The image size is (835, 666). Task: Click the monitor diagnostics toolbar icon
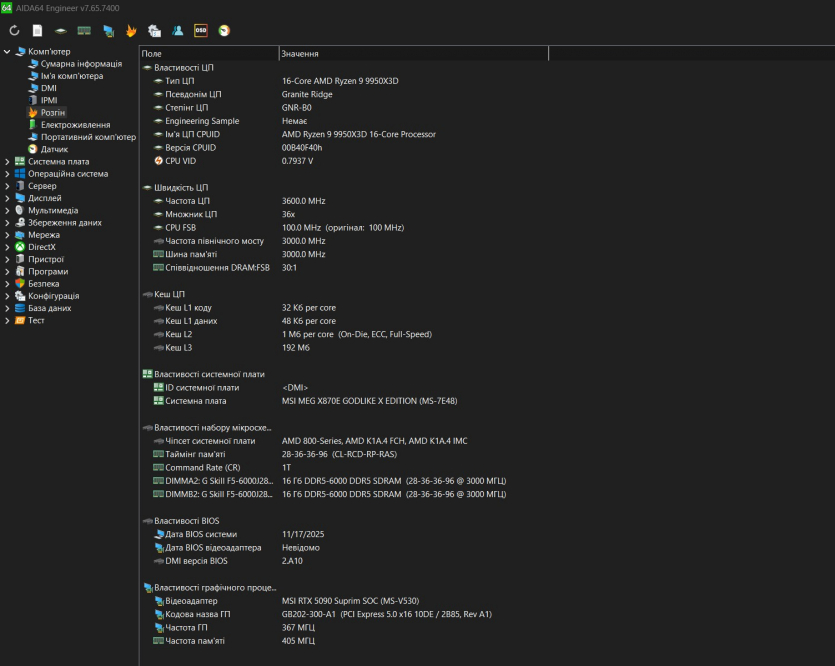click(x=108, y=31)
